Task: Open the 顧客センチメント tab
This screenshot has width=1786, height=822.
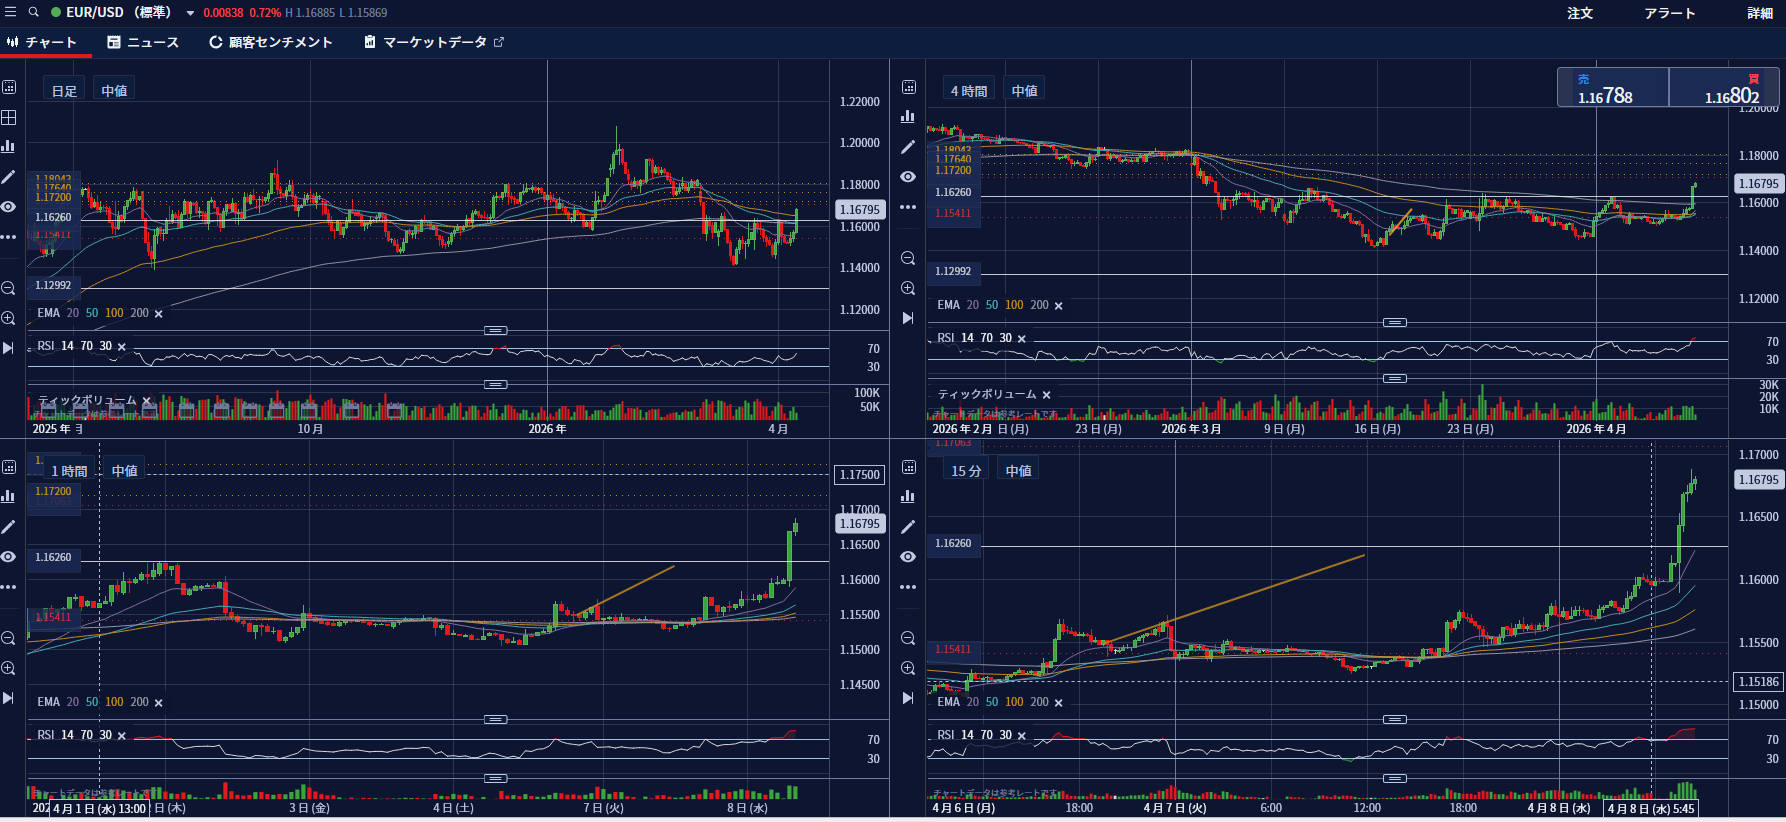Action: click(270, 42)
